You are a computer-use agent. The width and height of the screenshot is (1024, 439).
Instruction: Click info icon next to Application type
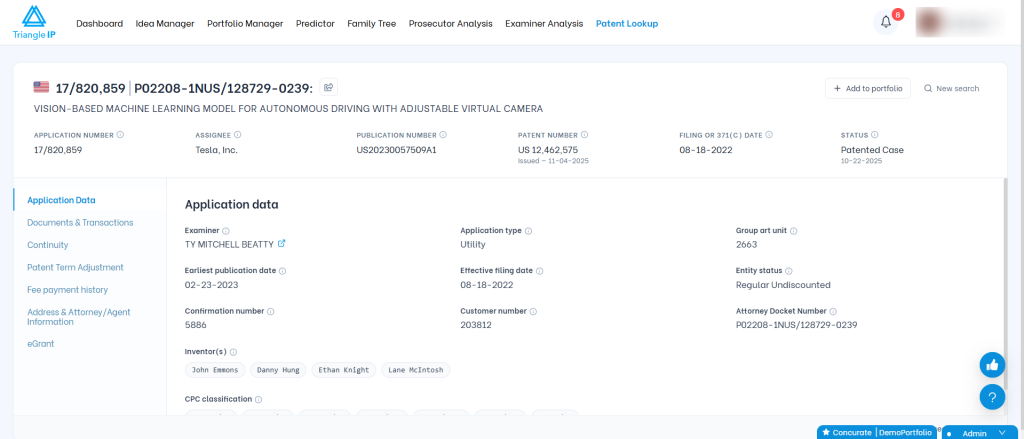528,231
